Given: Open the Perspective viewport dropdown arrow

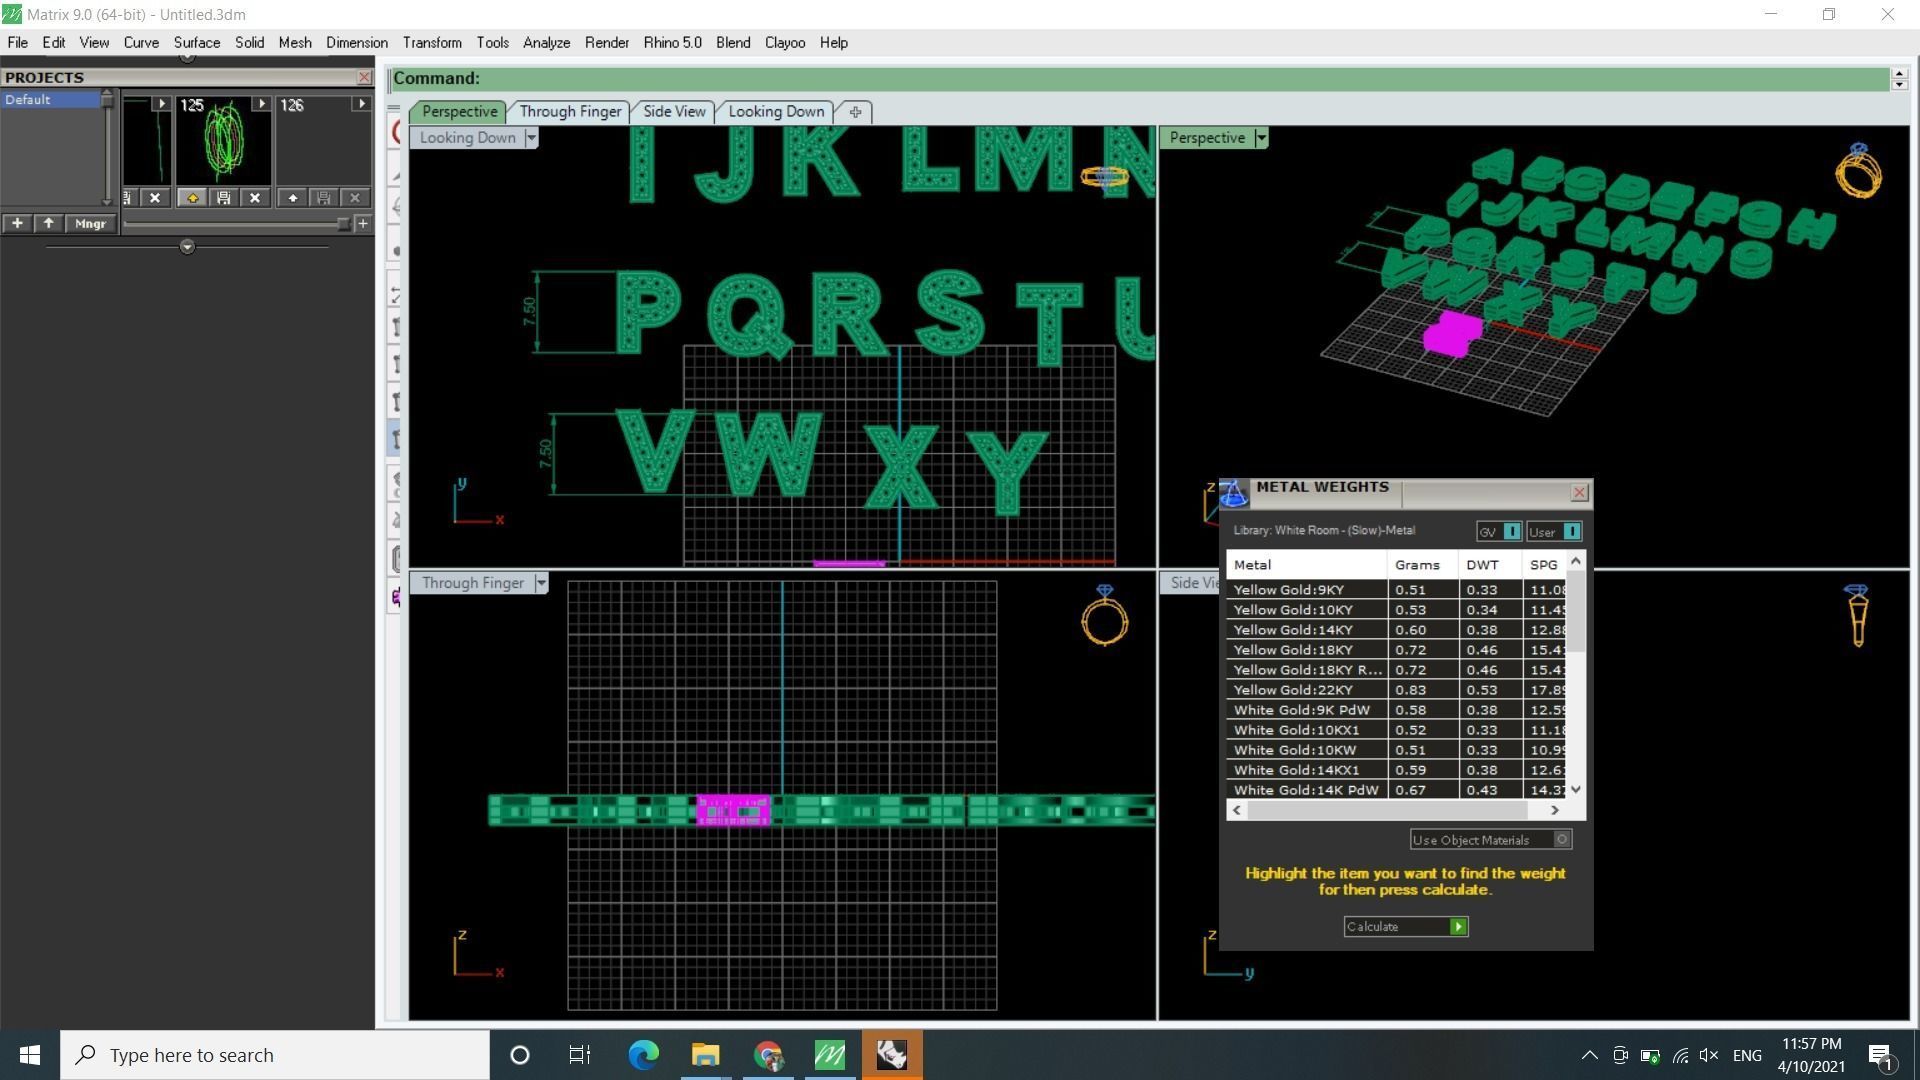Looking at the screenshot, I should 1261,138.
